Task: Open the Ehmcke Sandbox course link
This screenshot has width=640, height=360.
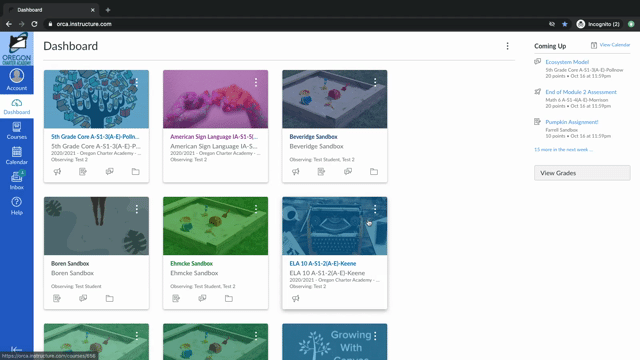Action: 191,264
